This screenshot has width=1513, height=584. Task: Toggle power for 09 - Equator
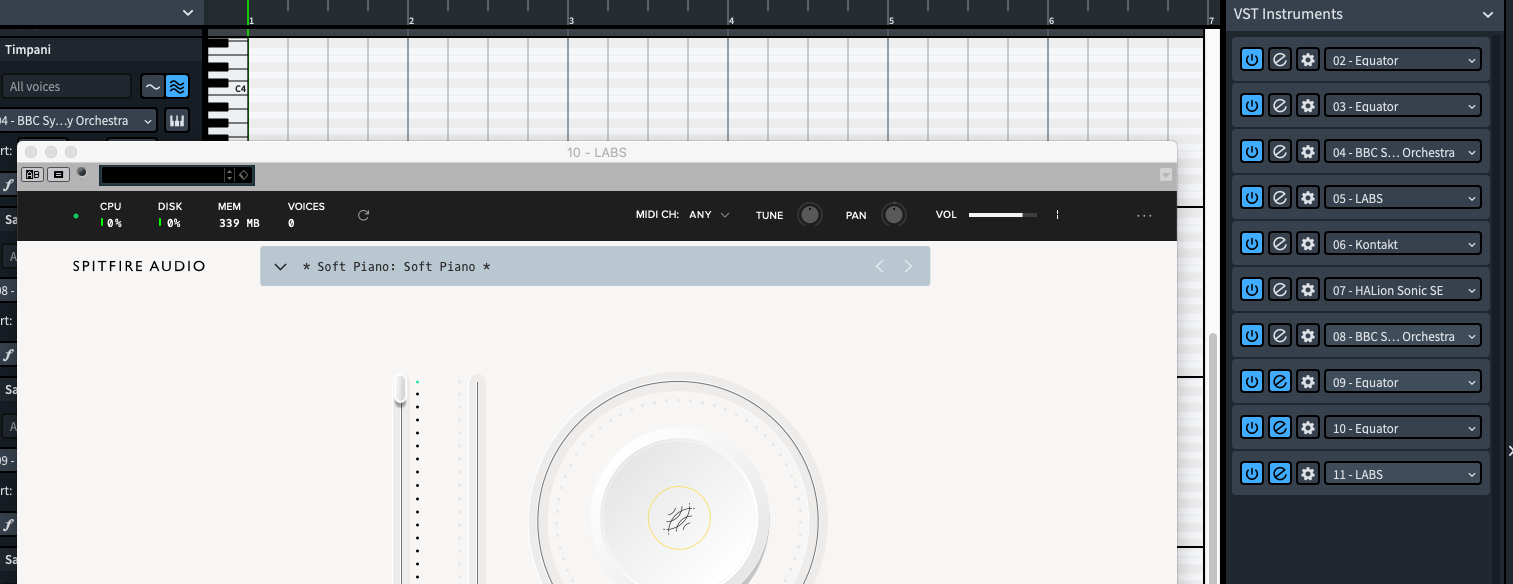[x=1251, y=382]
